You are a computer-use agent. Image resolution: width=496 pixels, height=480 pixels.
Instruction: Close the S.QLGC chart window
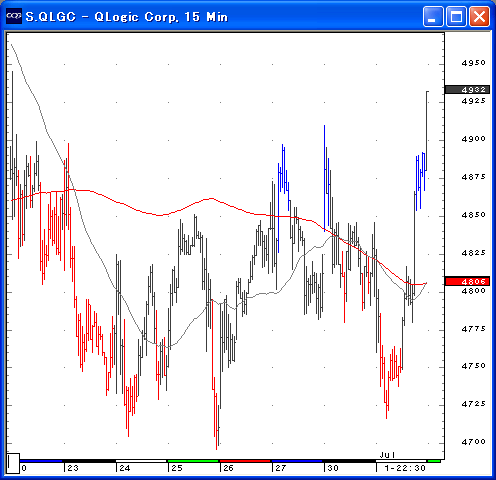tap(479, 16)
